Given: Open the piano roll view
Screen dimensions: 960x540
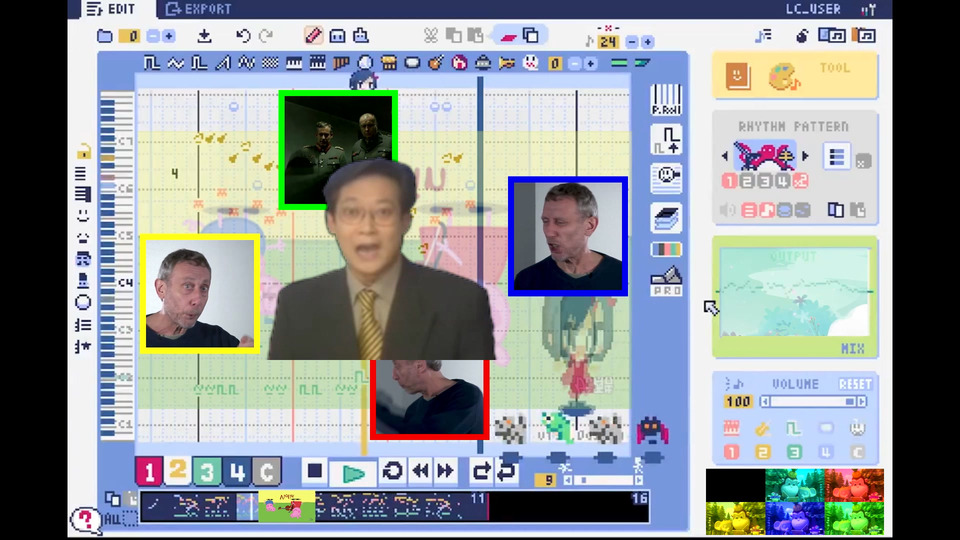Looking at the screenshot, I should click(x=666, y=100).
